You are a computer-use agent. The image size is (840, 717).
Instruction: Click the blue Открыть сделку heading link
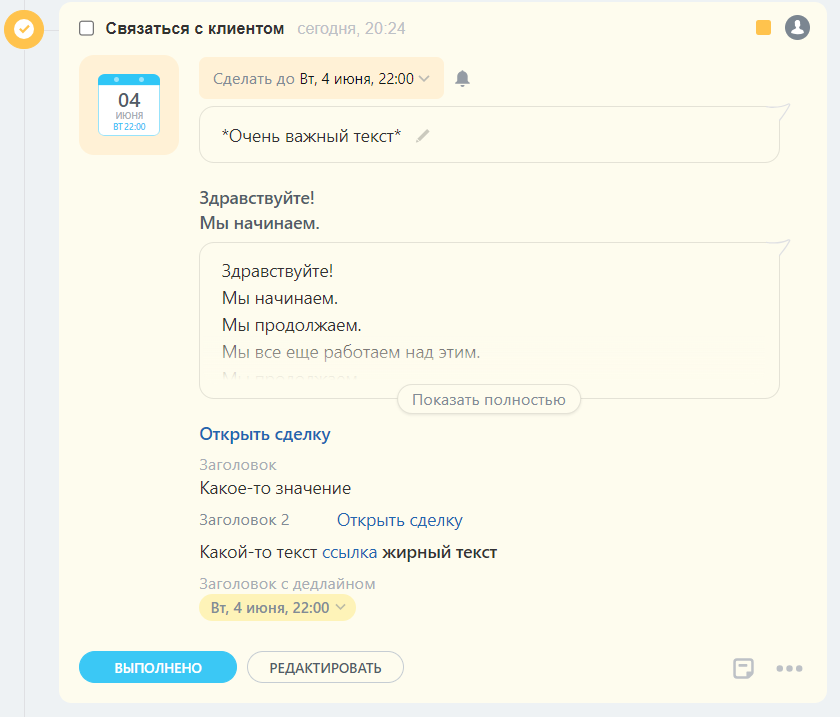(x=264, y=434)
